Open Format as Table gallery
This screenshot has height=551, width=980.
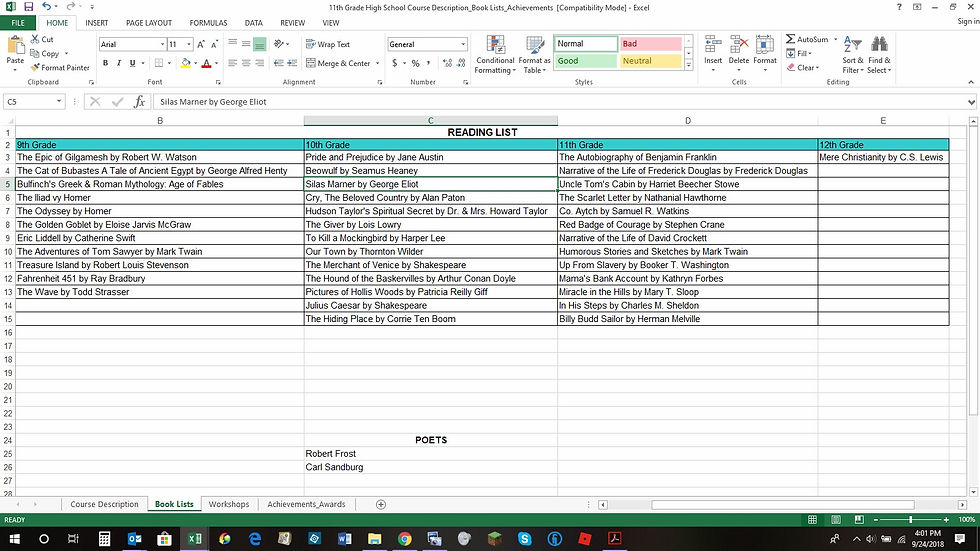pyautogui.click(x=534, y=54)
